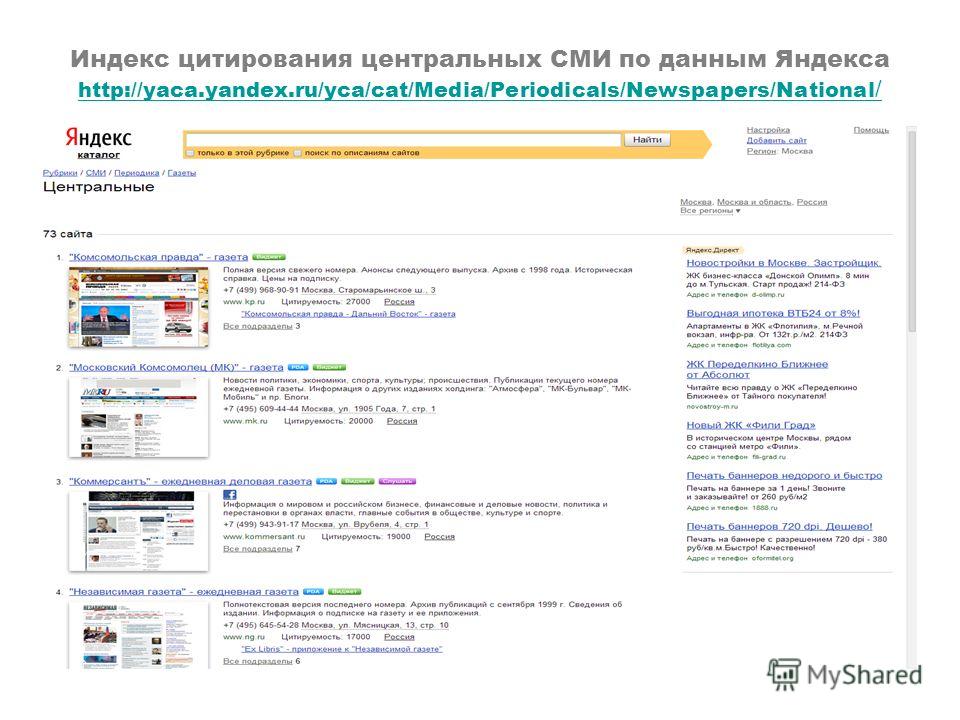Click the Яндекс каталог logo

click(99, 143)
